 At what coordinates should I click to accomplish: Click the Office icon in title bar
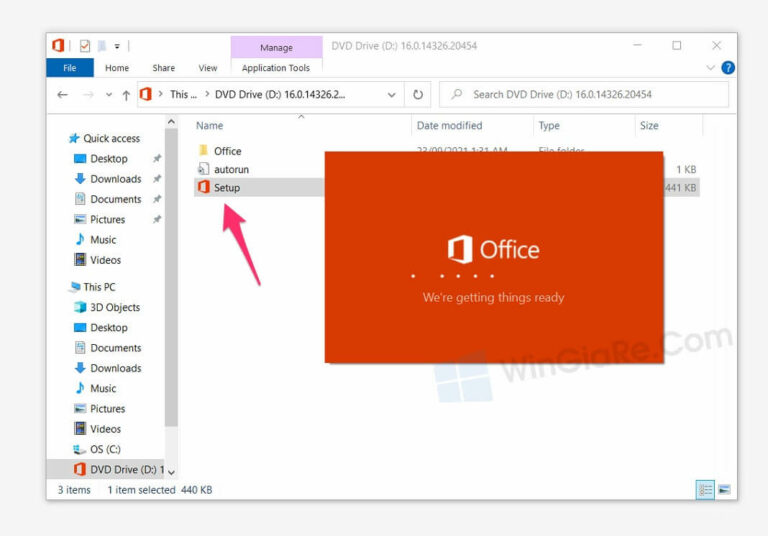click(58, 46)
